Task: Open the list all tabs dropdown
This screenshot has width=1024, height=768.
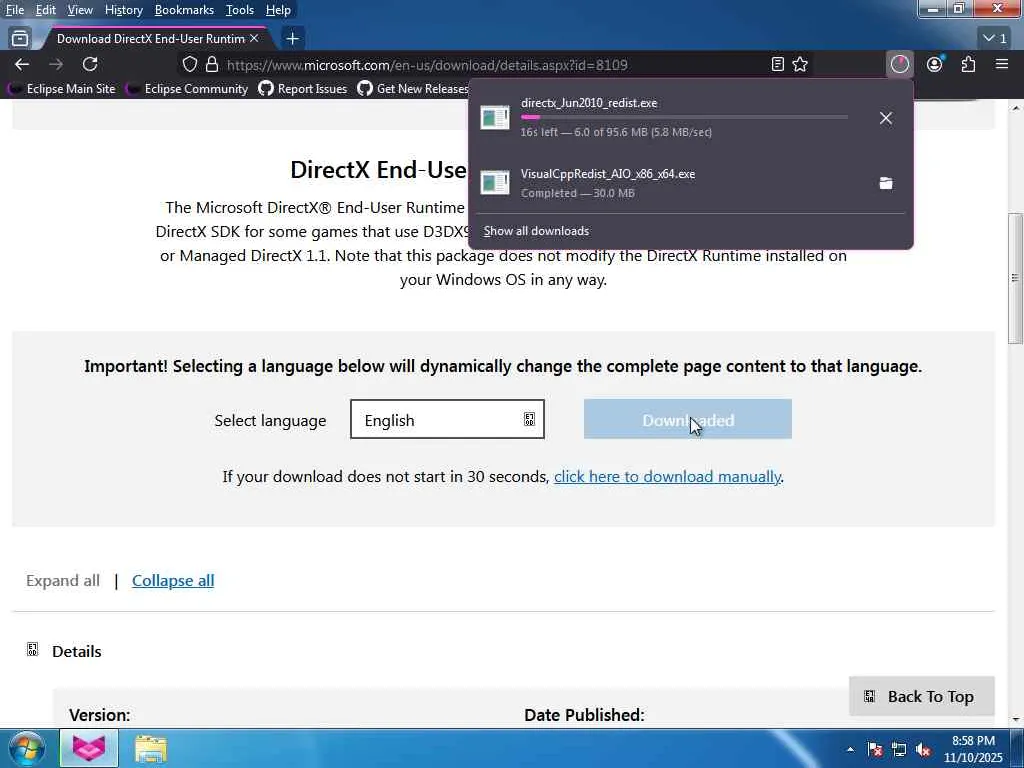Action: point(995,39)
